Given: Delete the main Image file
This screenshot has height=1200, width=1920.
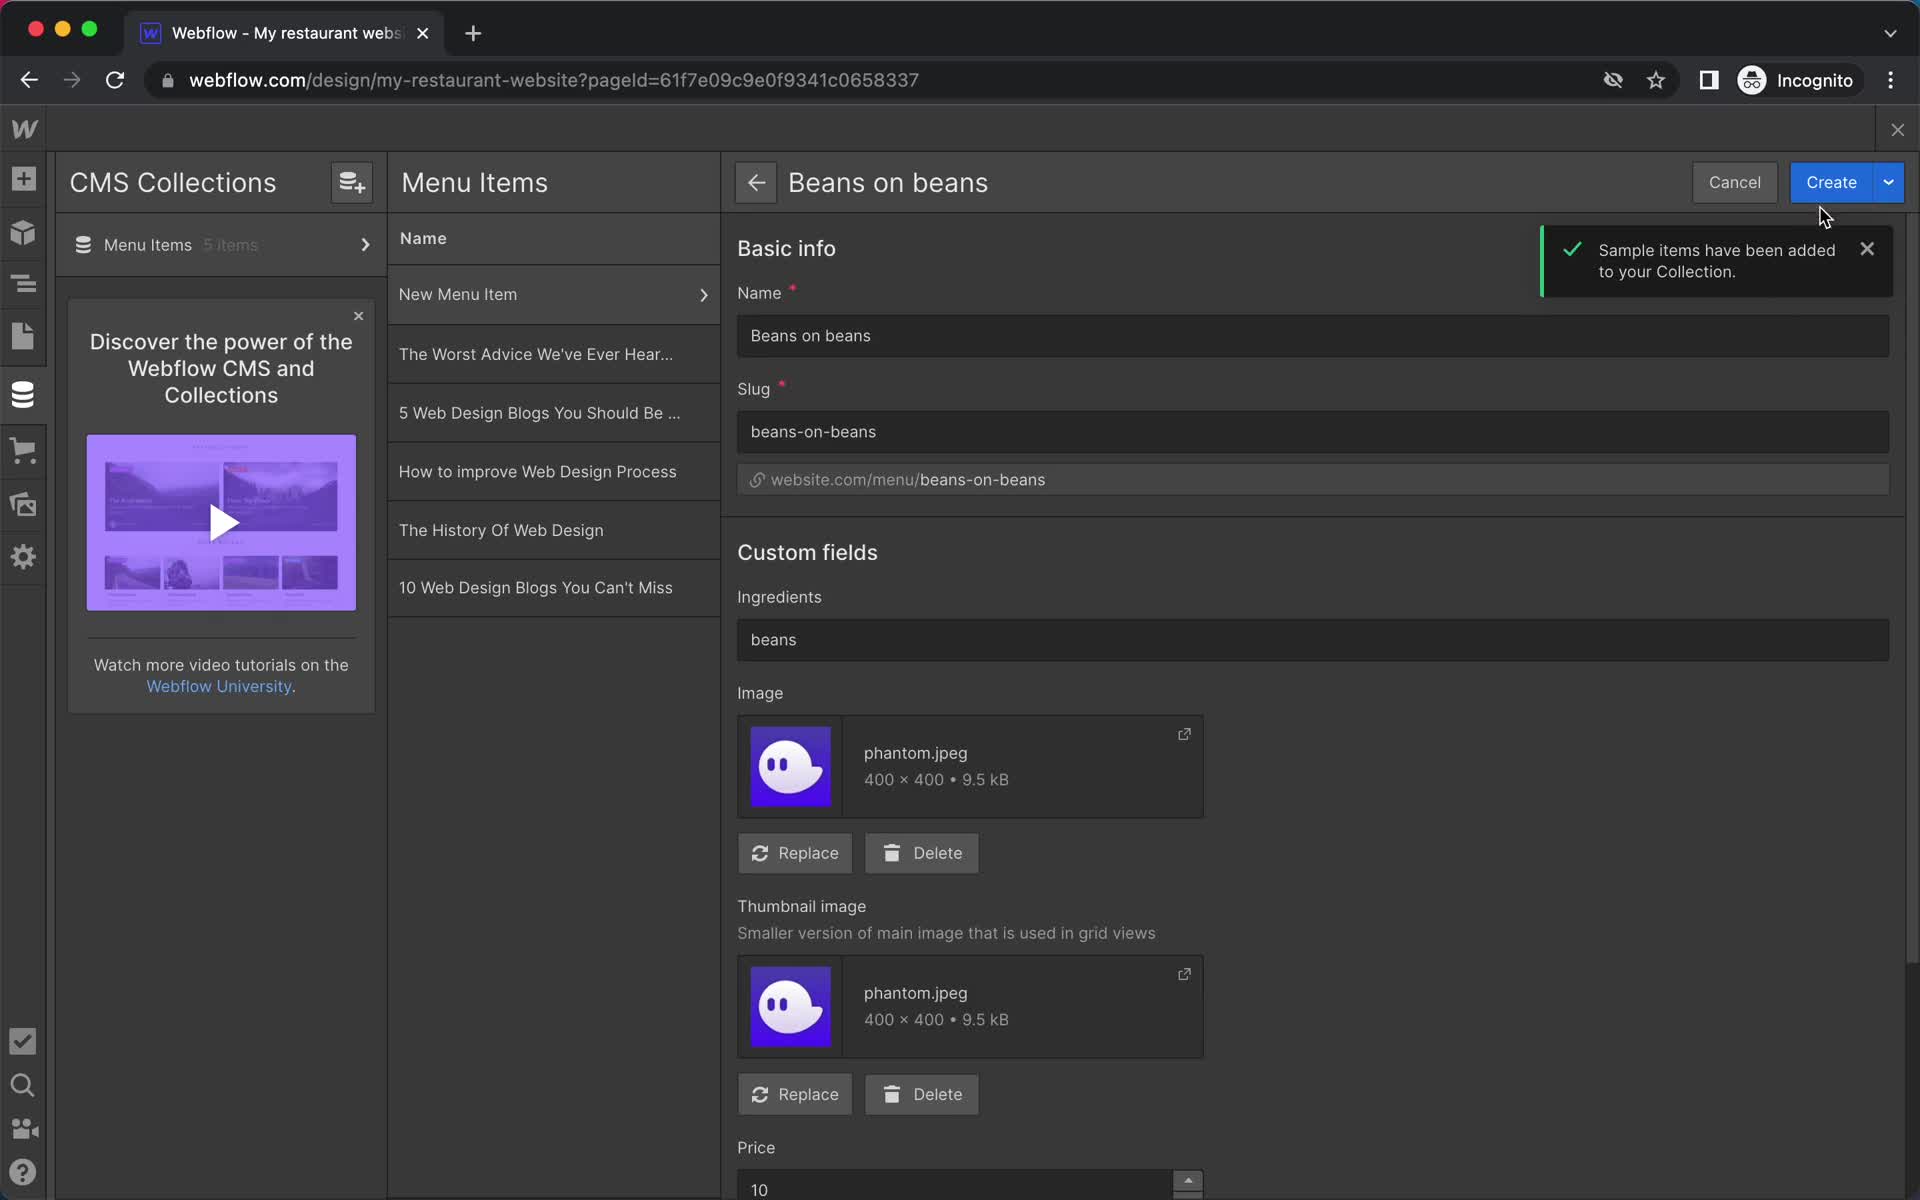Looking at the screenshot, I should [x=921, y=853].
